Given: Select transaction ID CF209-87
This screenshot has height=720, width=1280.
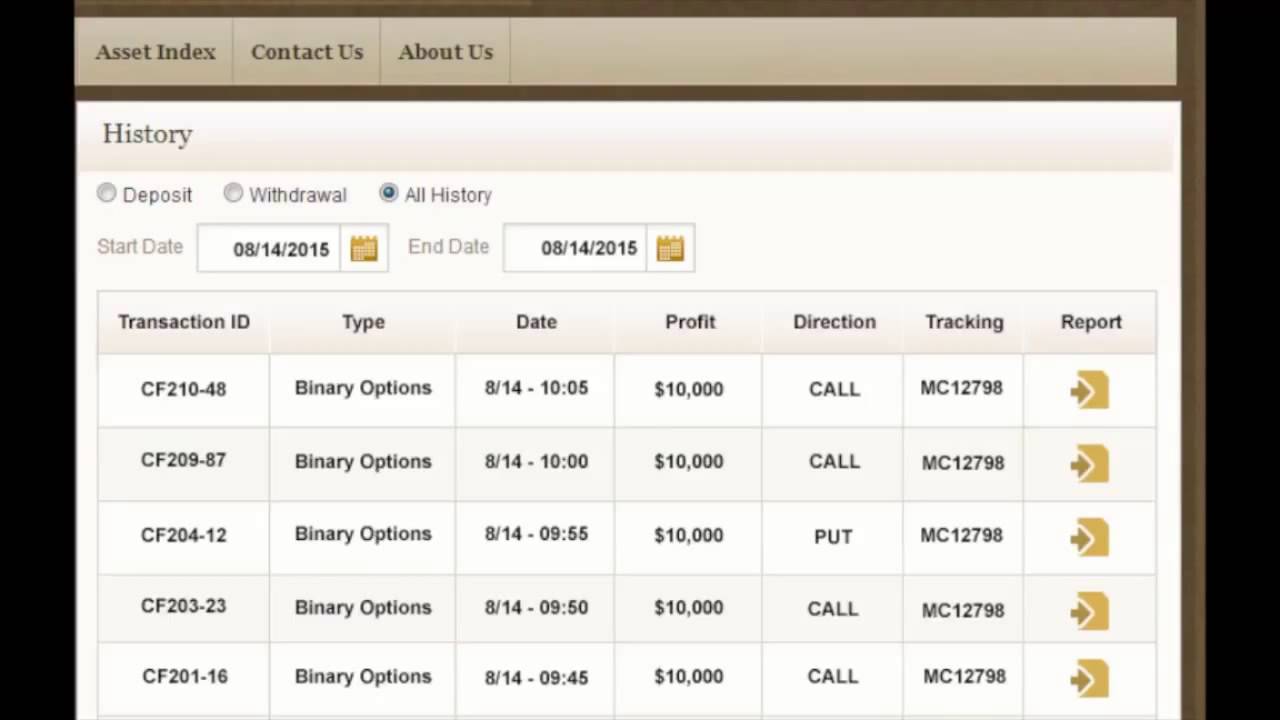Looking at the screenshot, I should 183,460.
